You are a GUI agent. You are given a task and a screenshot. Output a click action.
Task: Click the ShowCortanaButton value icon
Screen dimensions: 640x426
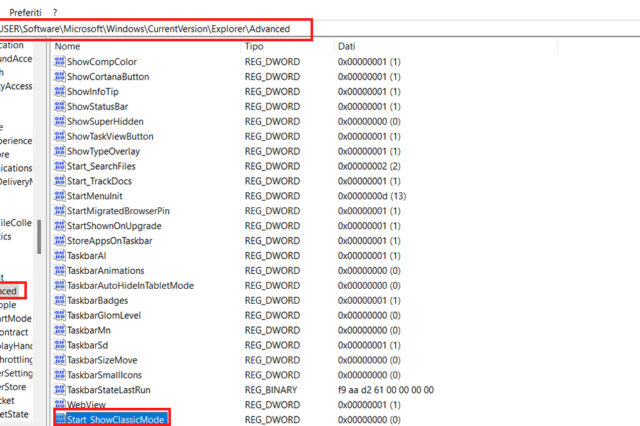[60, 76]
